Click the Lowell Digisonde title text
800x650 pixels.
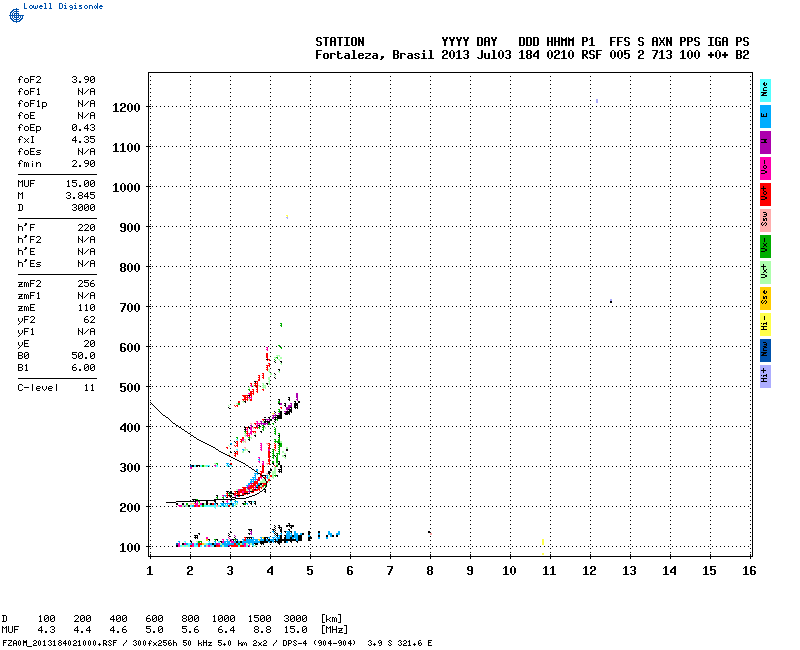point(63,6)
